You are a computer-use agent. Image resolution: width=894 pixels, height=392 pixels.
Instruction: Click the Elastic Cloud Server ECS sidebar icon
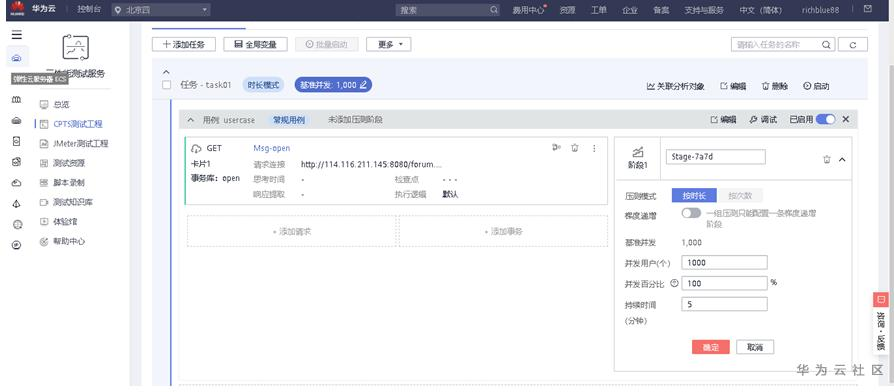[x=17, y=58]
